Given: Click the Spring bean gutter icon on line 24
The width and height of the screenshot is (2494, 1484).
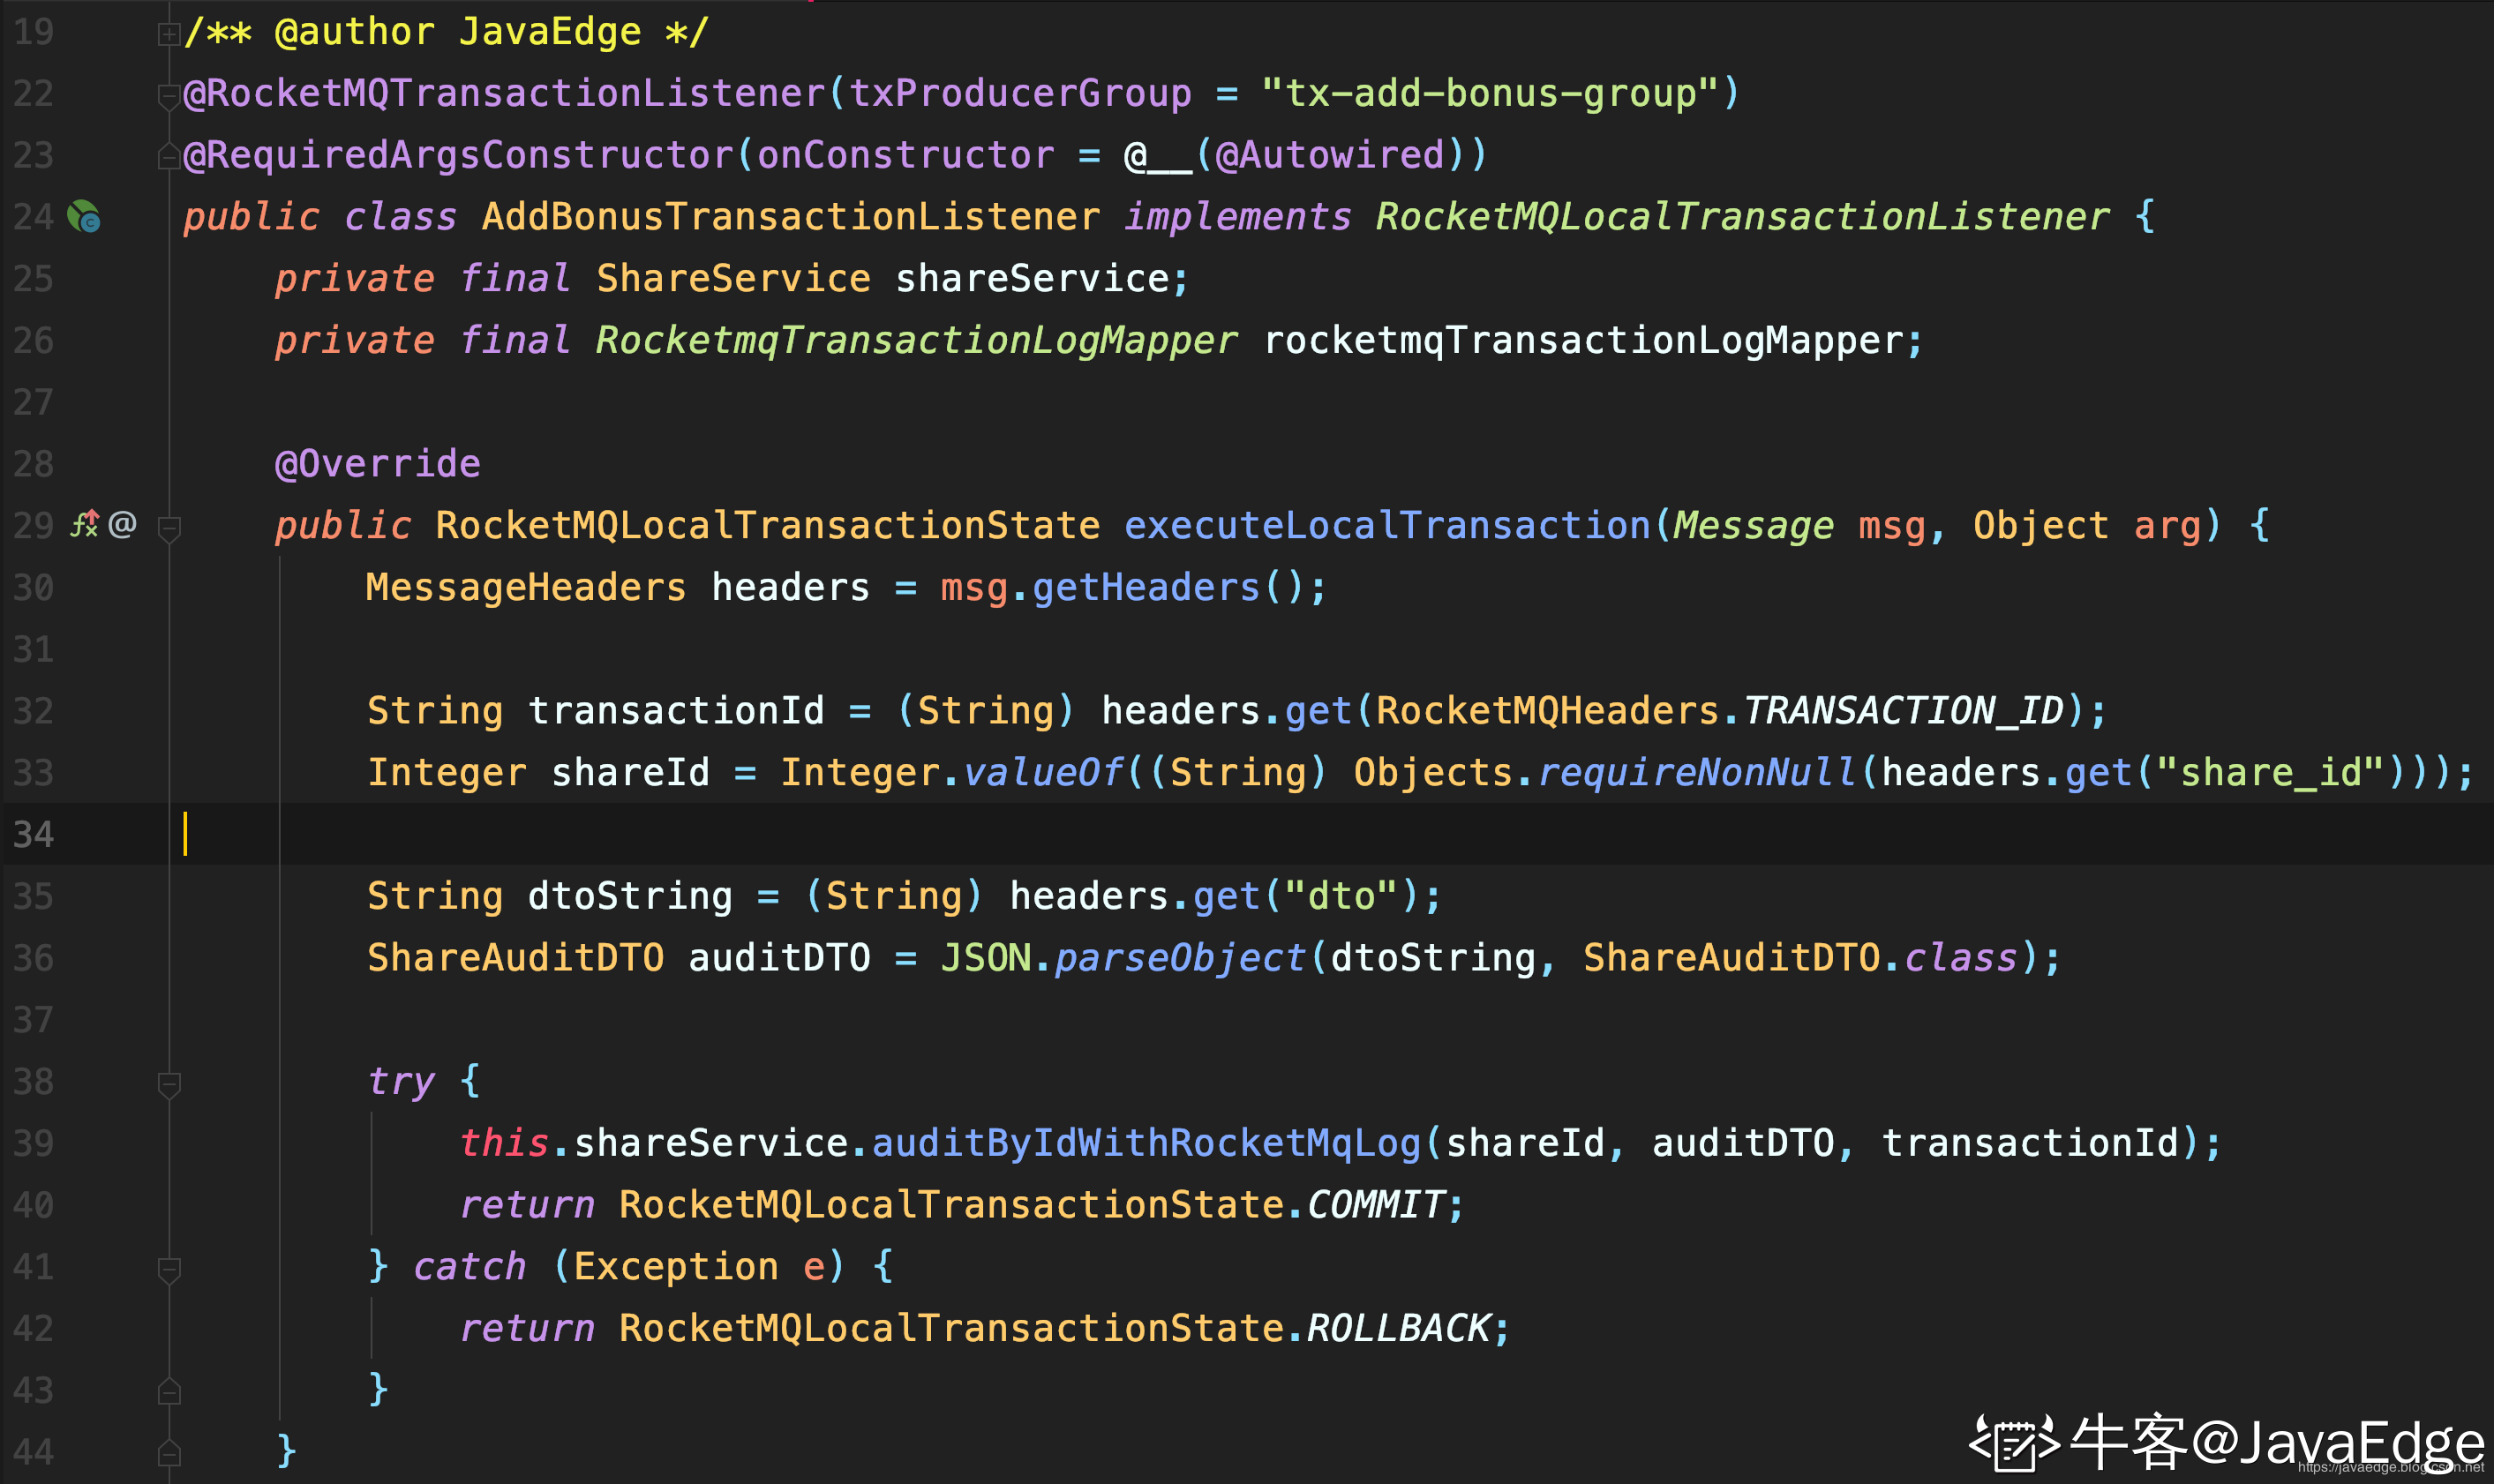Looking at the screenshot, I should coord(83,216).
